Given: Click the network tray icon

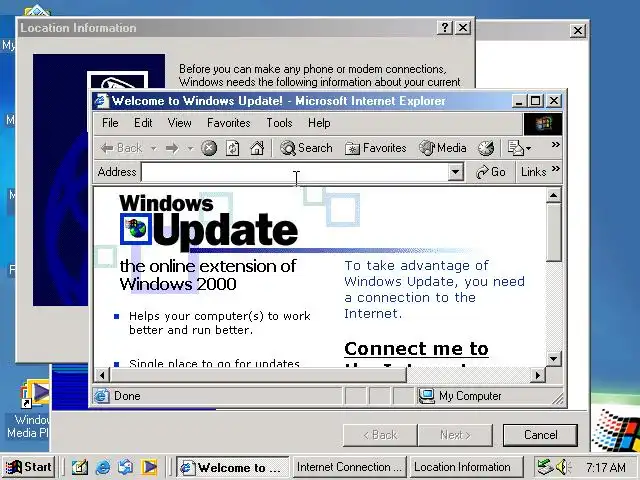Looking at the screenshot, I should coord(545,467).
